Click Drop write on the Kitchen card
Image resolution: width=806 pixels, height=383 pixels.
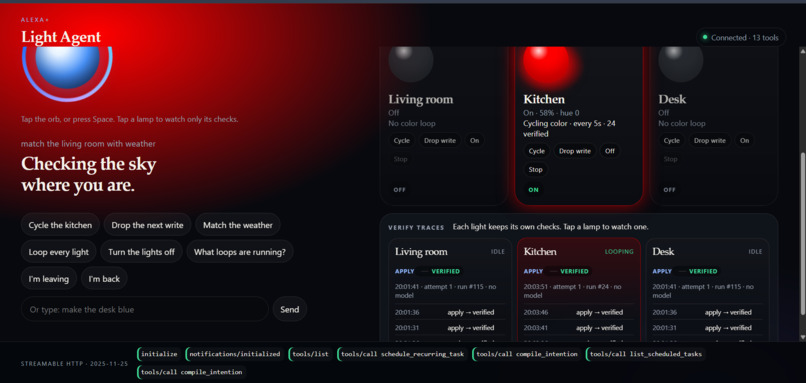coord(575,151)
